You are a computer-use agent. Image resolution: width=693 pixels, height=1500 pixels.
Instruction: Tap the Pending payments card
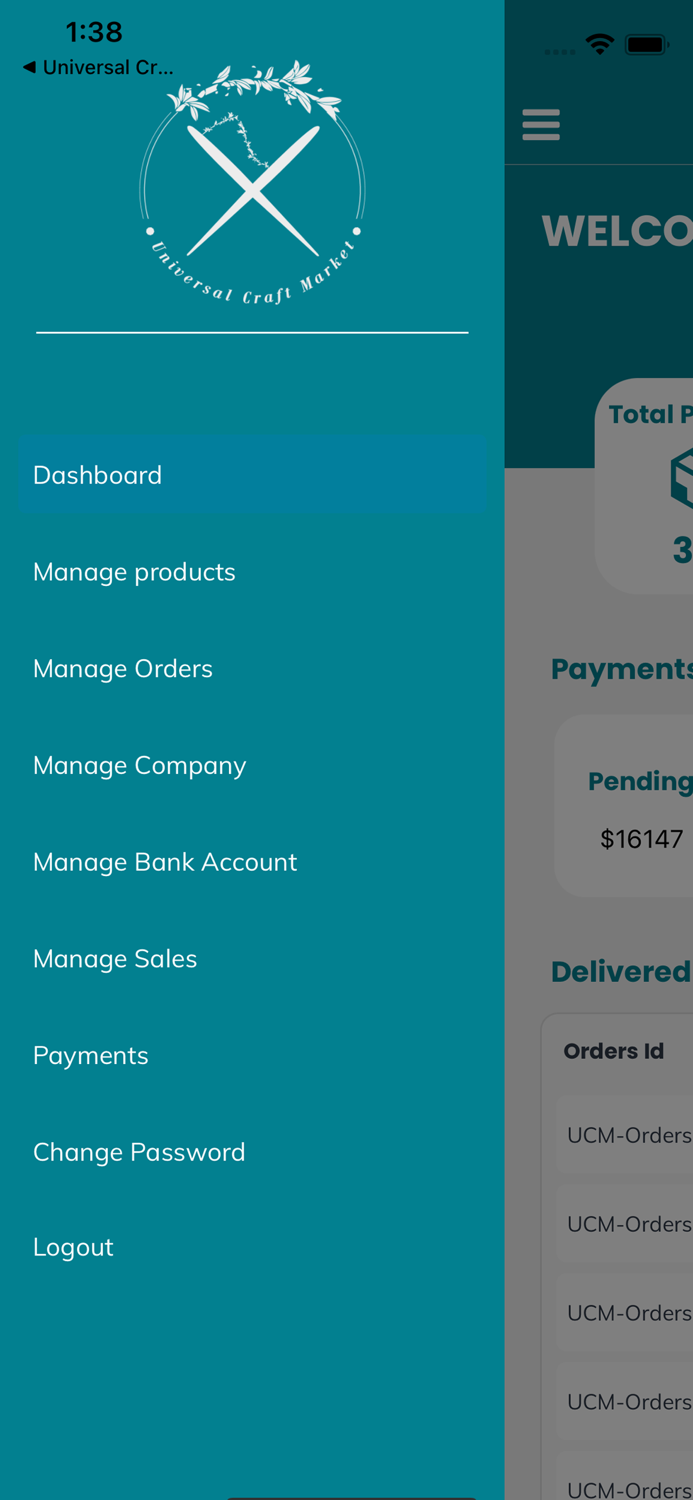coord(630,805)
